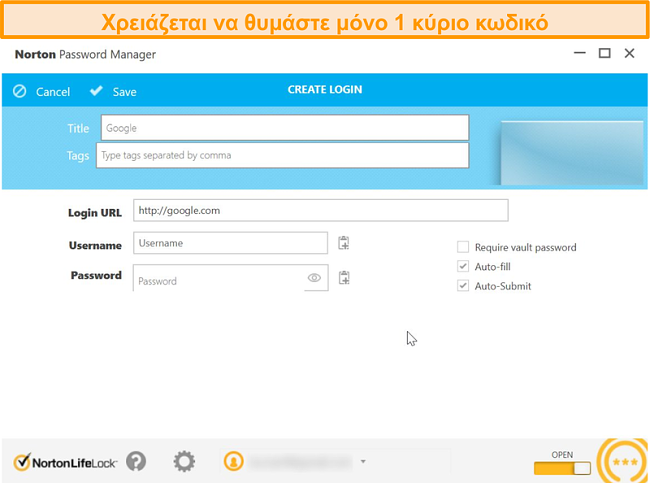Save the new login entry

(x=113, y=91)
